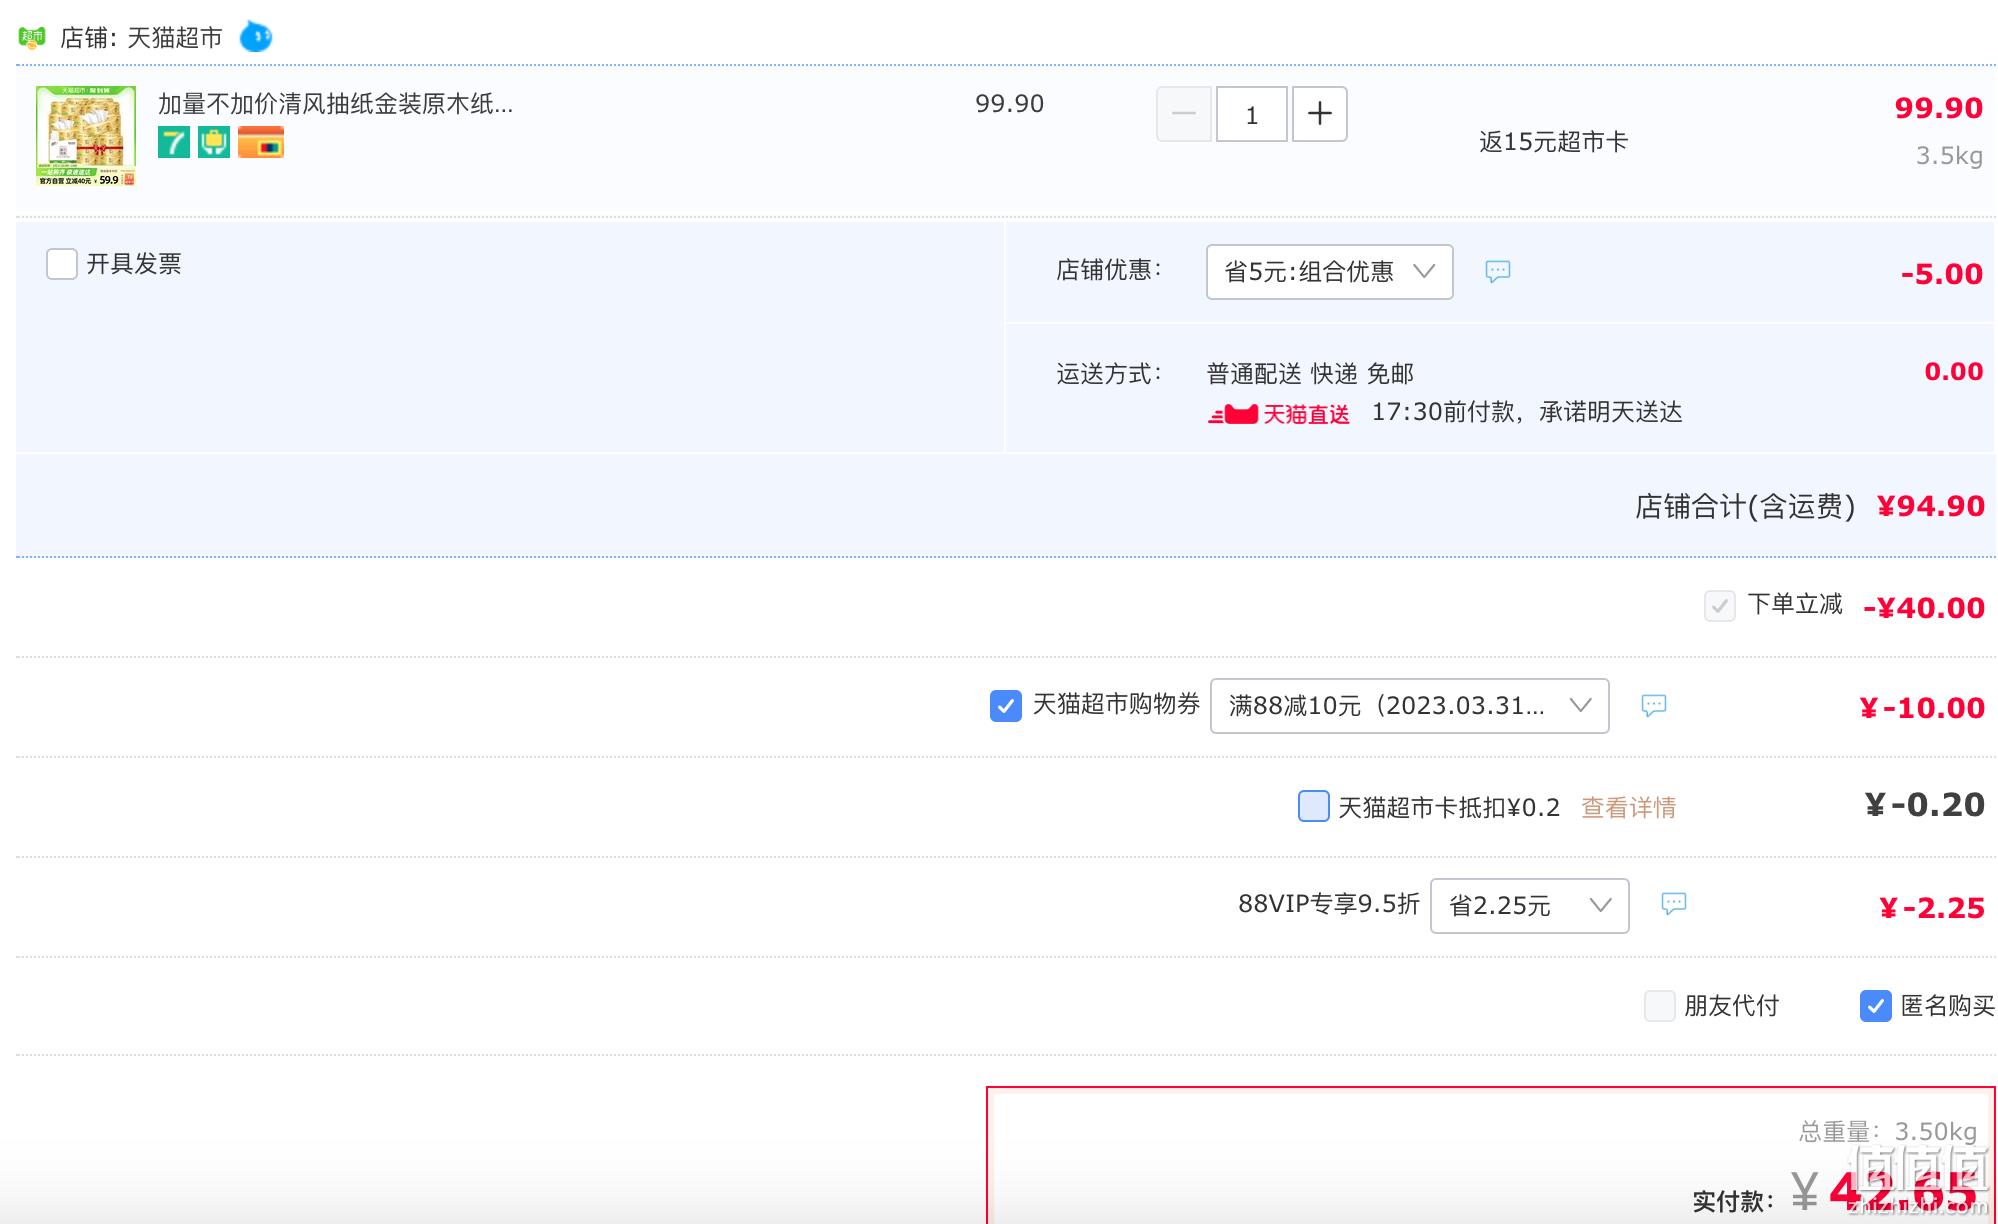
Task: Click the ¥-2.25 VIP discount amount
Action: point(1932,908)
